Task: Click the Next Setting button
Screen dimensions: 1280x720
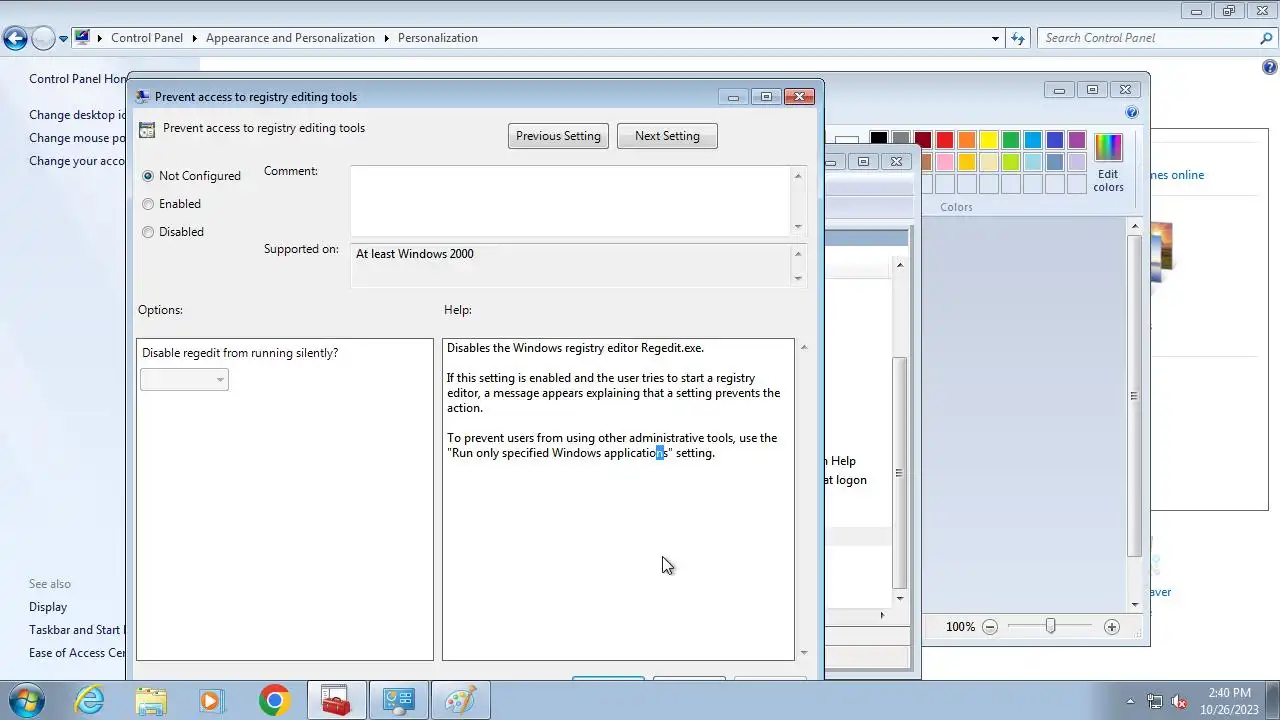Action: 667,136
